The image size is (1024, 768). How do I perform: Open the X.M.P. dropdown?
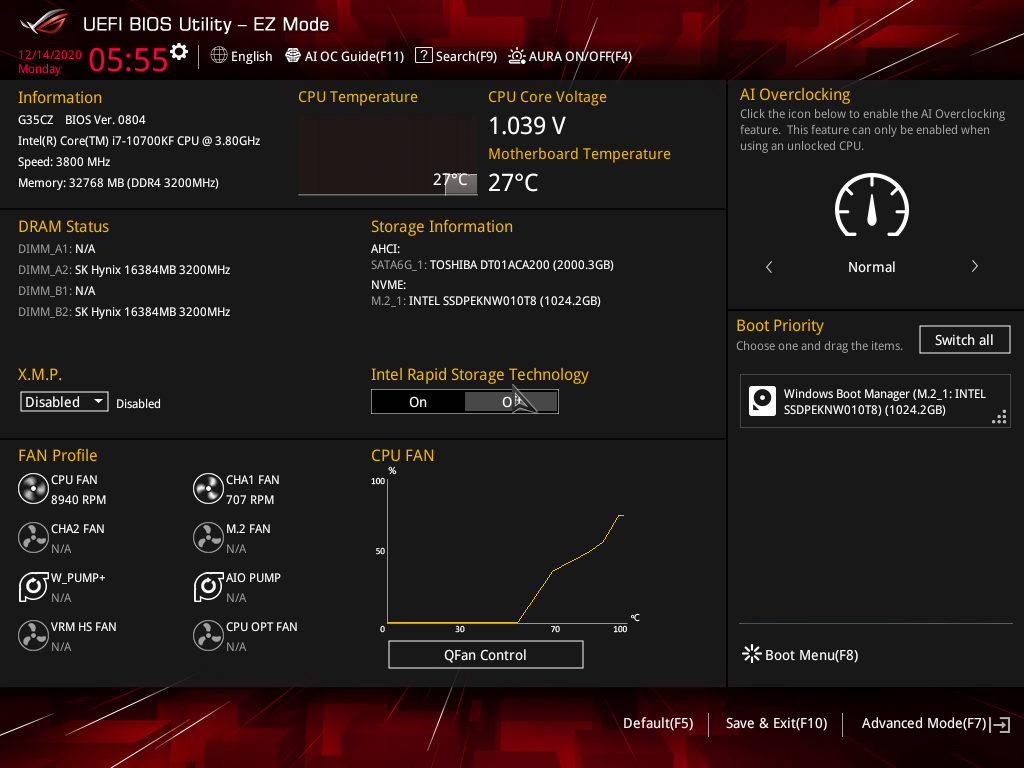point(65,402)
